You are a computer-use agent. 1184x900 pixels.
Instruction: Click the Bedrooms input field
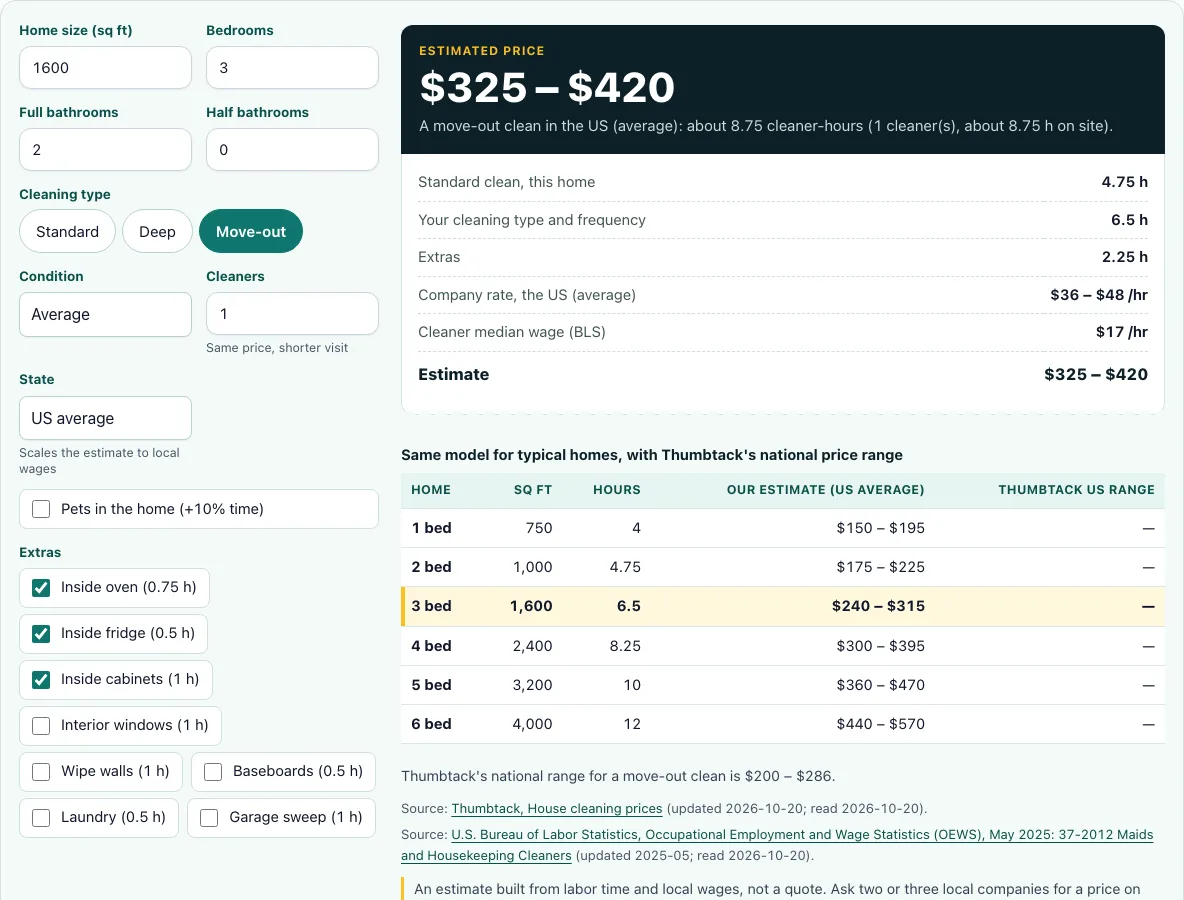292,68
